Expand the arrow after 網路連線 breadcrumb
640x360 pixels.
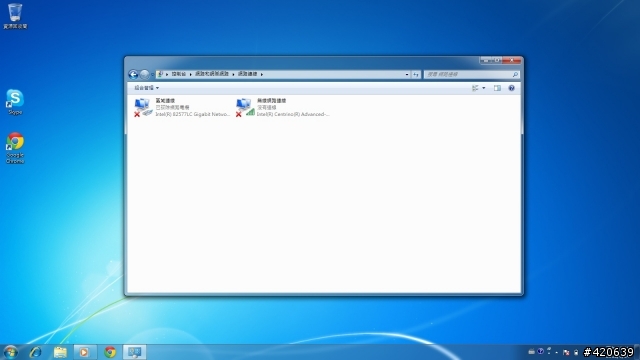pos(262,74)
